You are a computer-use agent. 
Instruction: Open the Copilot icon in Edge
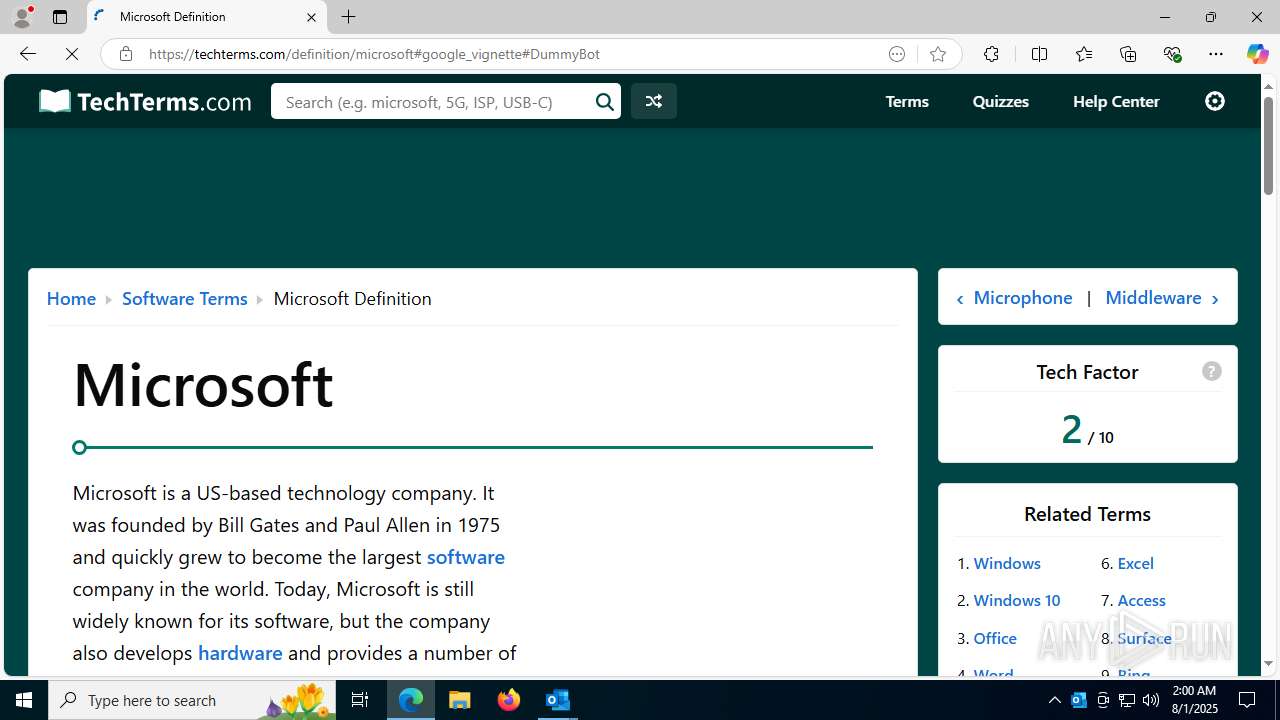(1257, 54)
